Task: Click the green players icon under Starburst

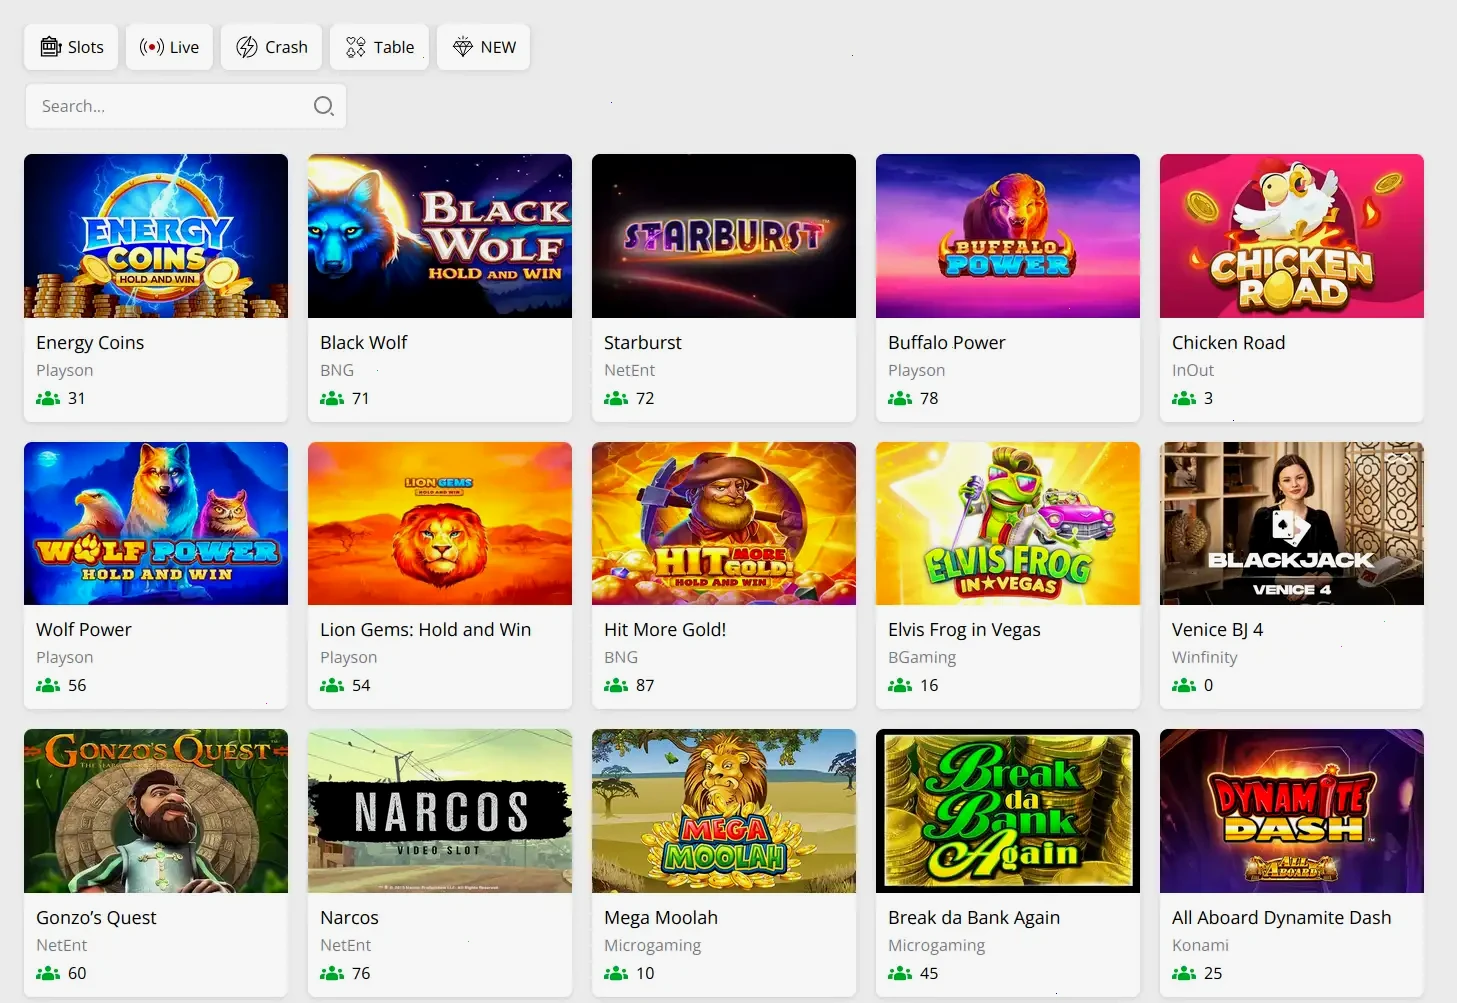Action: (615, 398)
